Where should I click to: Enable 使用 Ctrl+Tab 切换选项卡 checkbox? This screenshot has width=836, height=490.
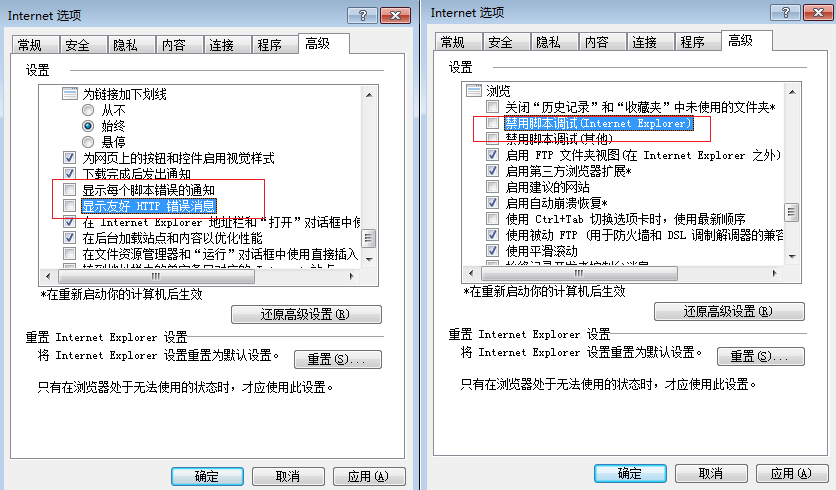[493, 219]
